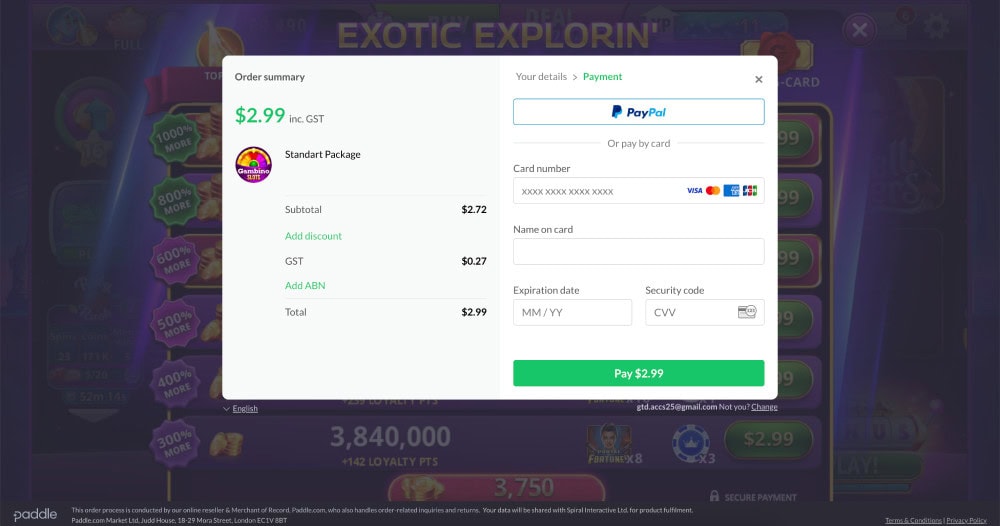The width and height of the screenshot is (1000, 526).
Task: Expand the Add discount option
Action: [x=313, y=236]
